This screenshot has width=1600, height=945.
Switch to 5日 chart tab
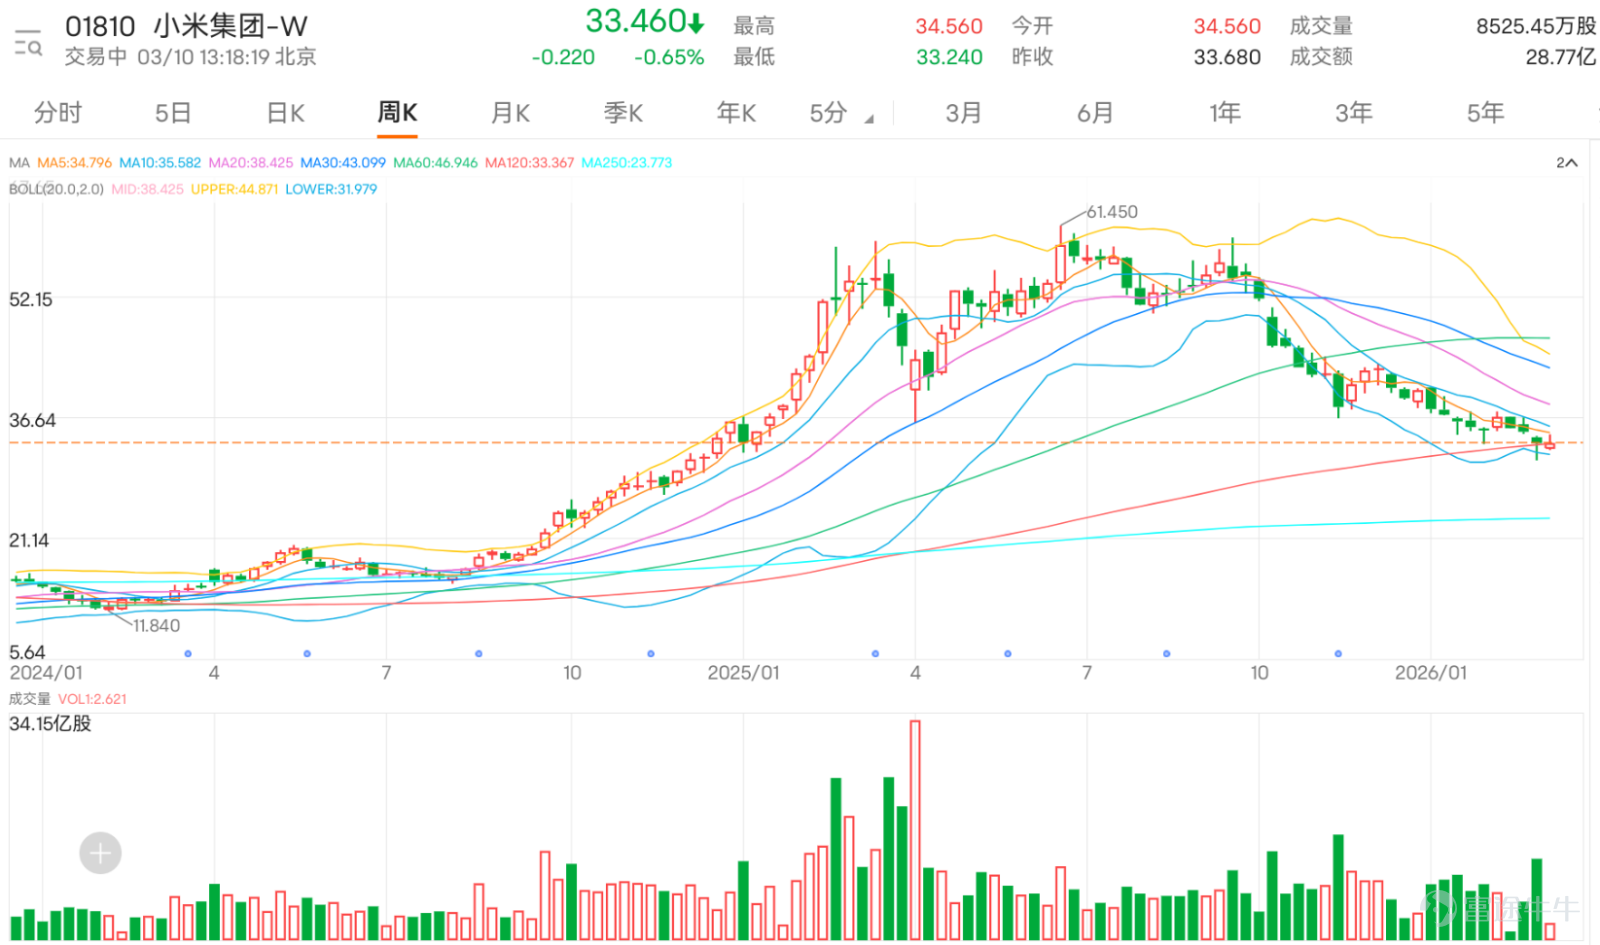tap(172, 113)
